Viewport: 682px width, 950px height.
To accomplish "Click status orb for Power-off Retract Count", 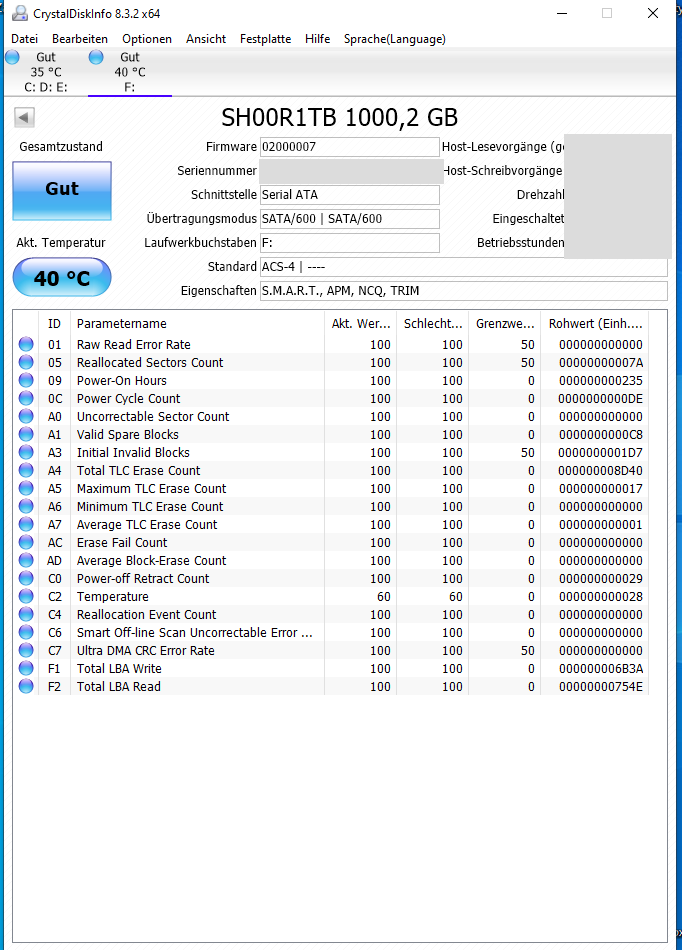I will click(26, 578).
